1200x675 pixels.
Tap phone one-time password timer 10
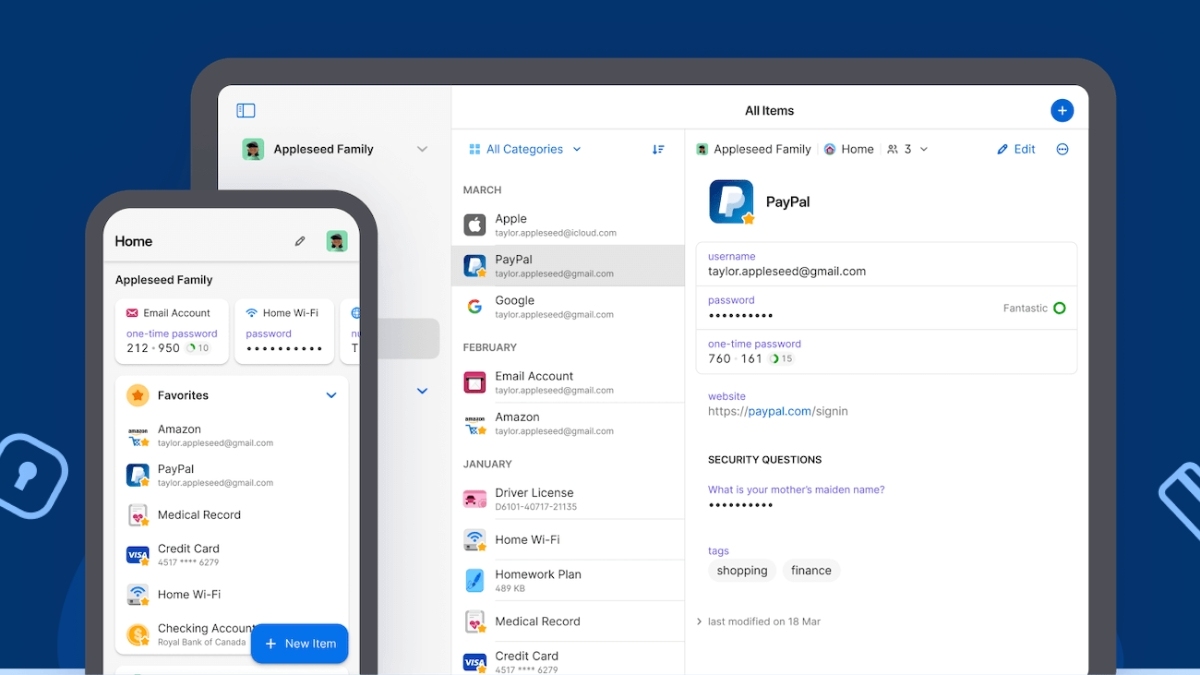click(x=198, y=348)
